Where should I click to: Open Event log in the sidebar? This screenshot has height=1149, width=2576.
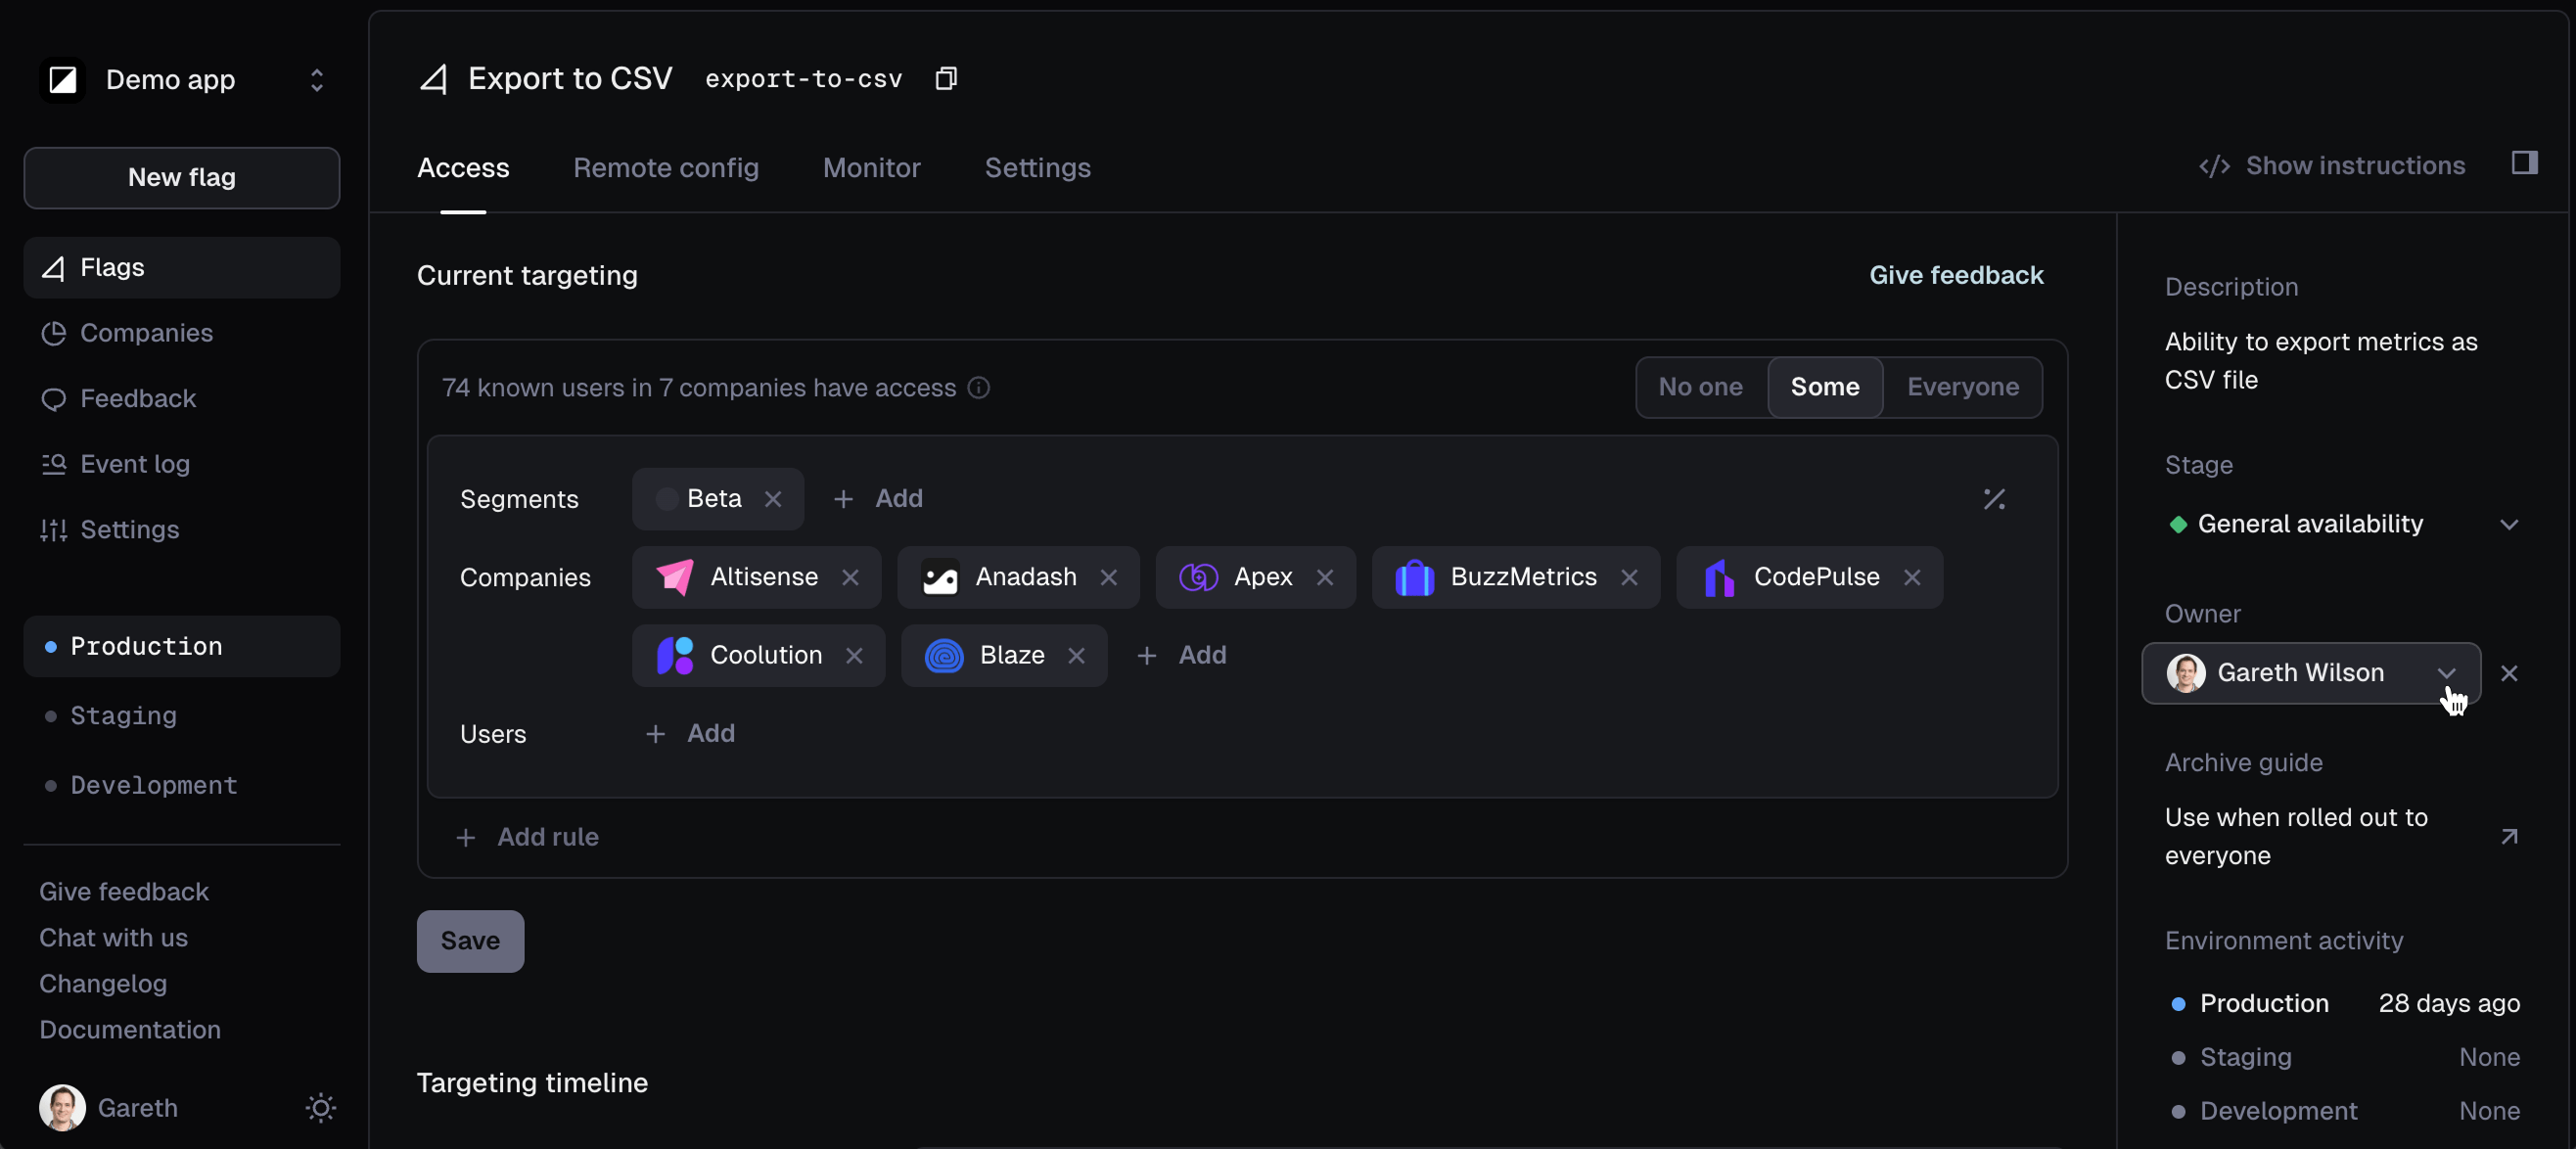pyautogui.click(x=181, y=464)
